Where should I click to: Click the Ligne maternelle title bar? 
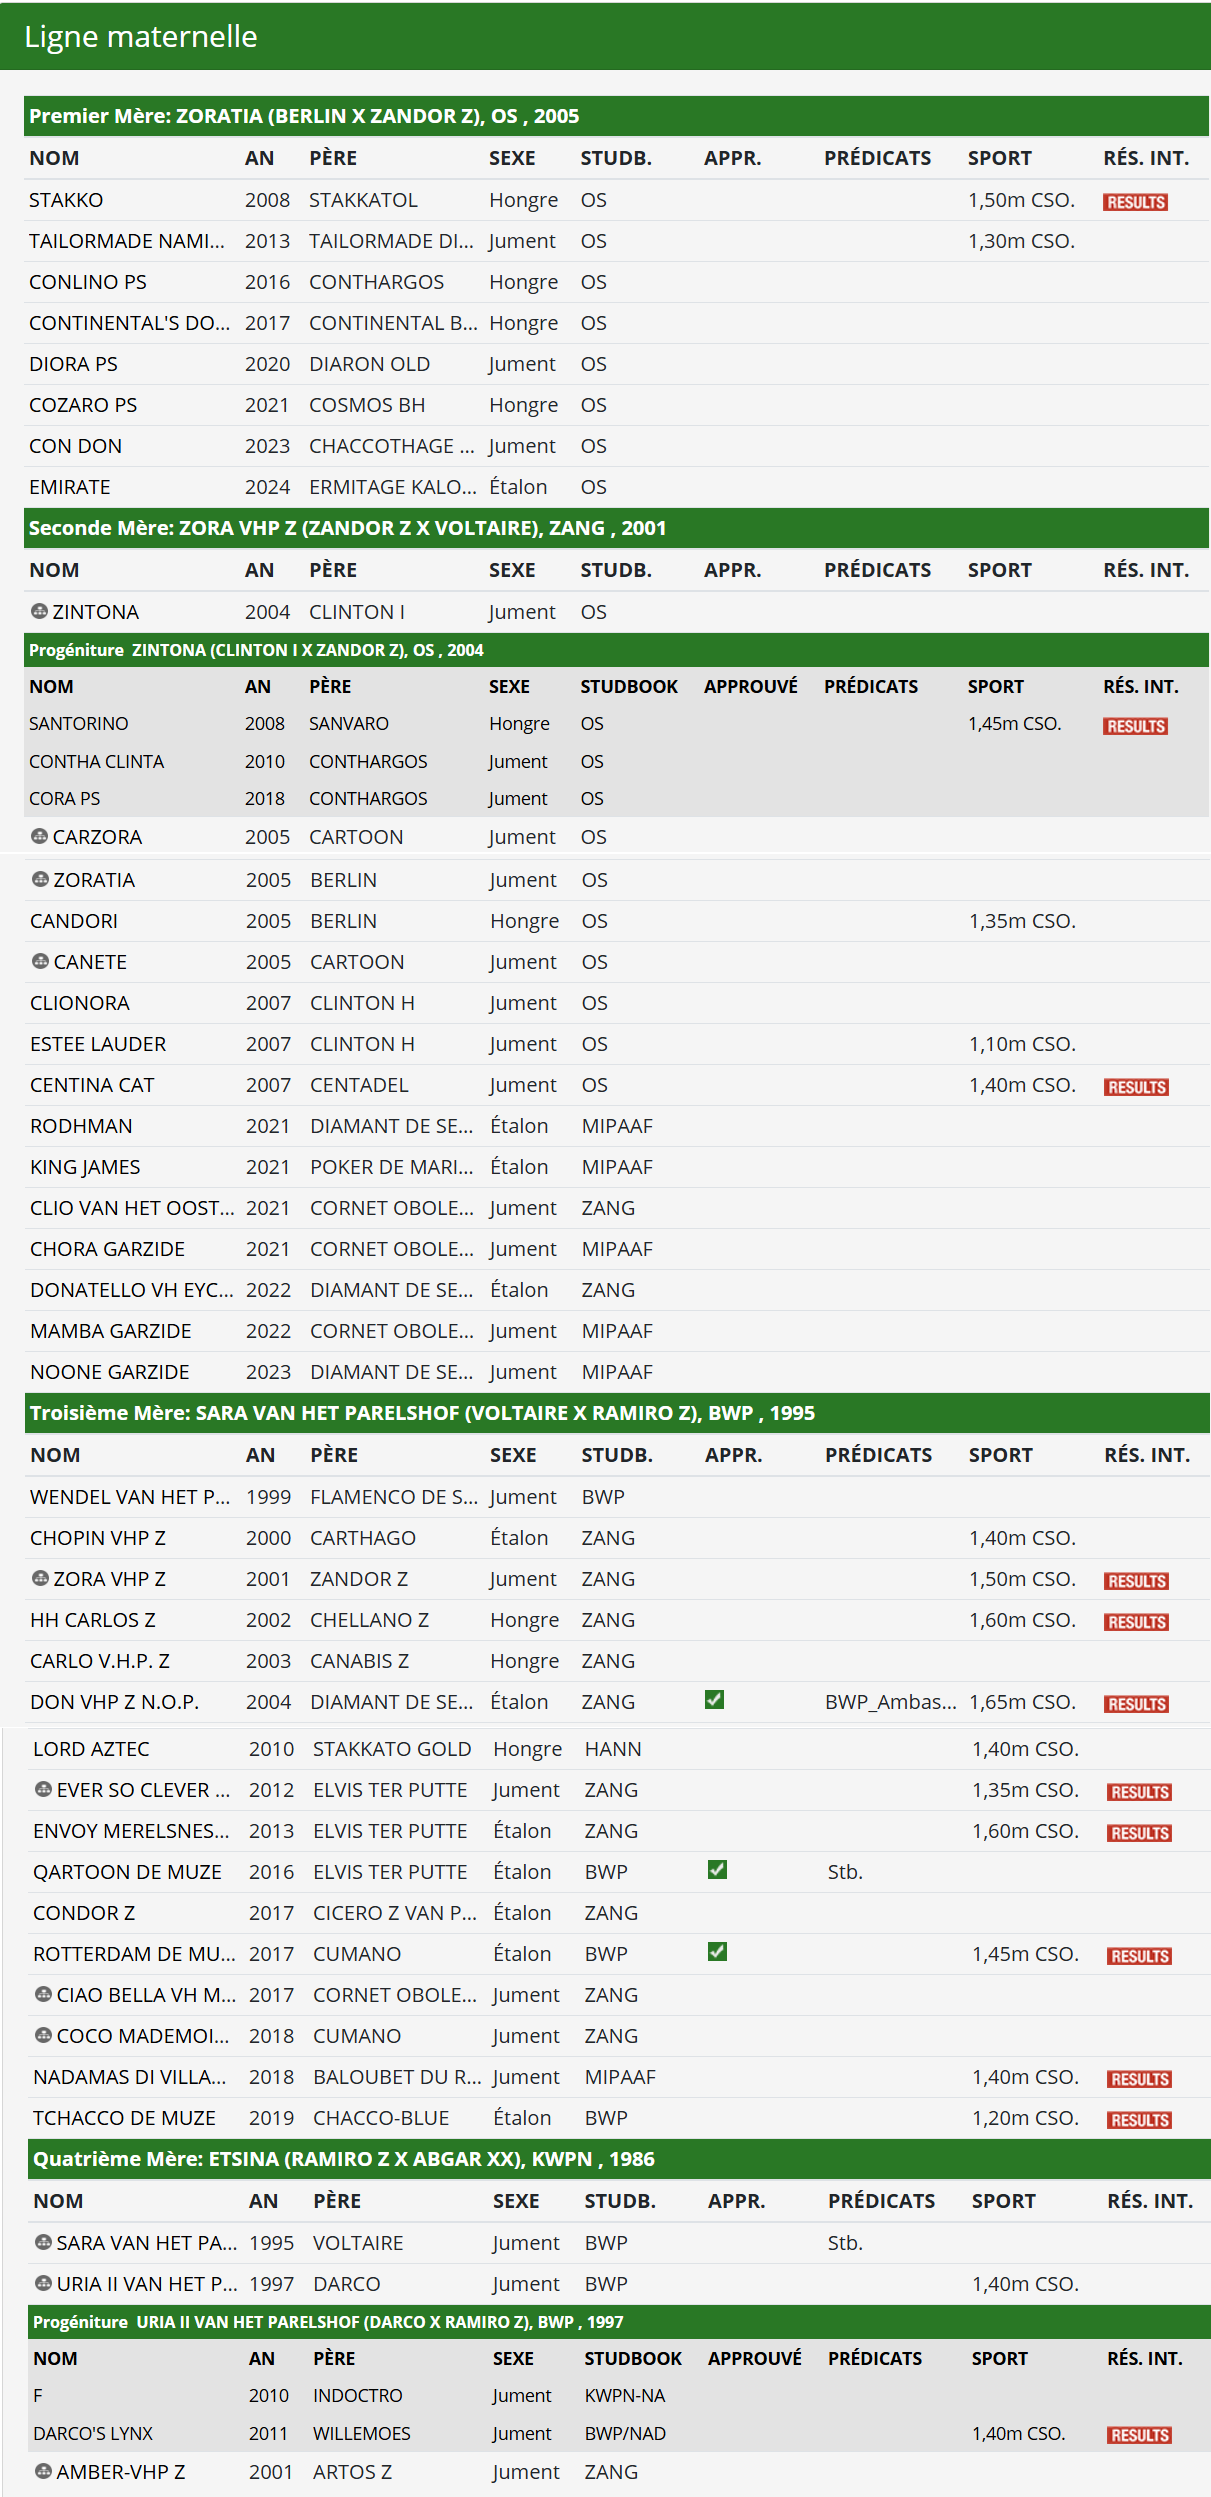(605, 37)
